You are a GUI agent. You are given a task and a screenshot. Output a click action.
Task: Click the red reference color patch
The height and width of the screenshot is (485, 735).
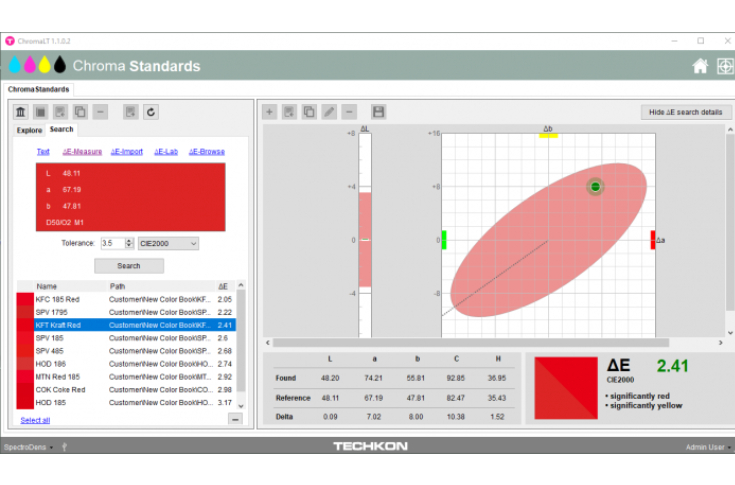coord(130,197)
